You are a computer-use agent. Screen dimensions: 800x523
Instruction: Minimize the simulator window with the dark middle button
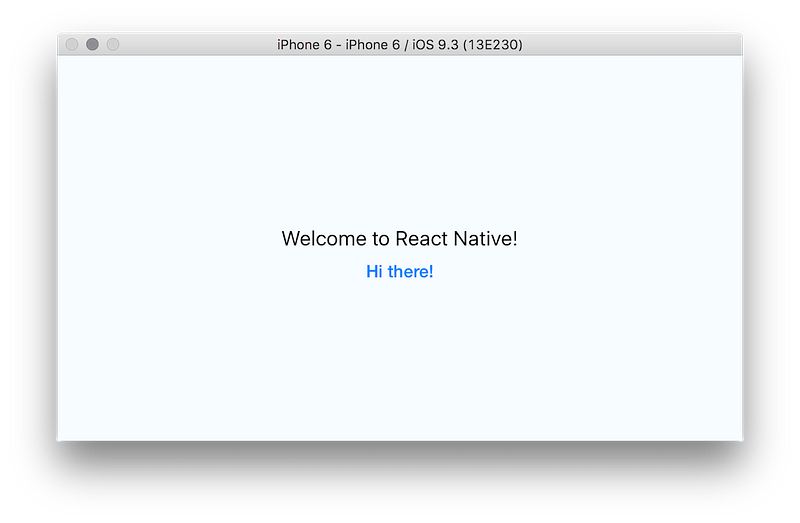92,44
